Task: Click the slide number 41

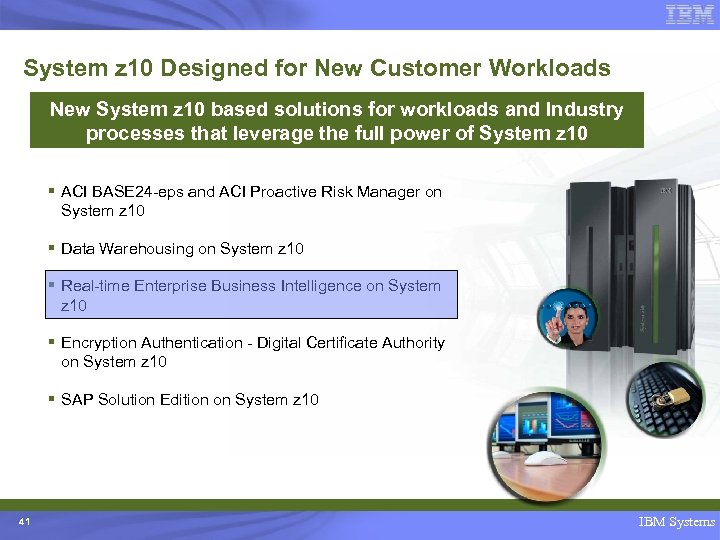Action: point(24,522)
